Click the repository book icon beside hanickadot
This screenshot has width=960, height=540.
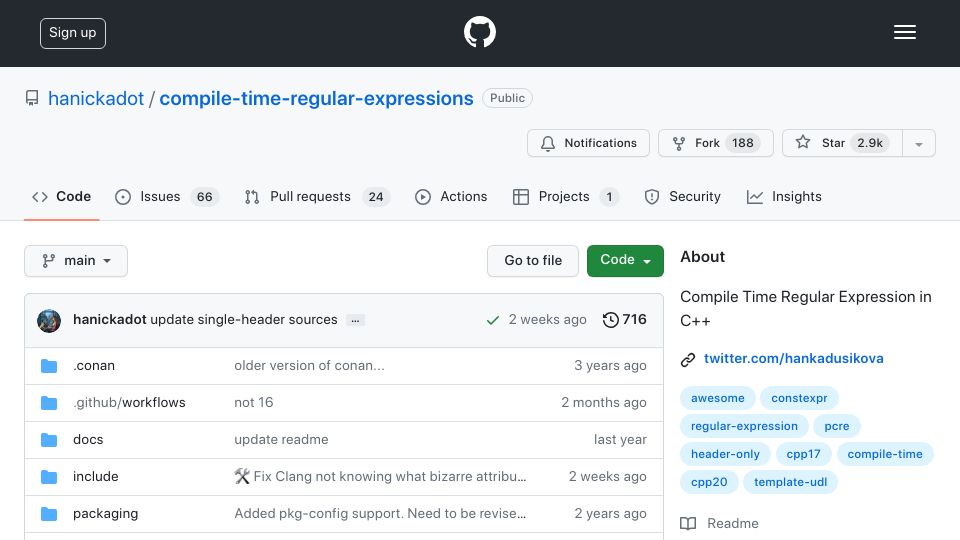32,98
